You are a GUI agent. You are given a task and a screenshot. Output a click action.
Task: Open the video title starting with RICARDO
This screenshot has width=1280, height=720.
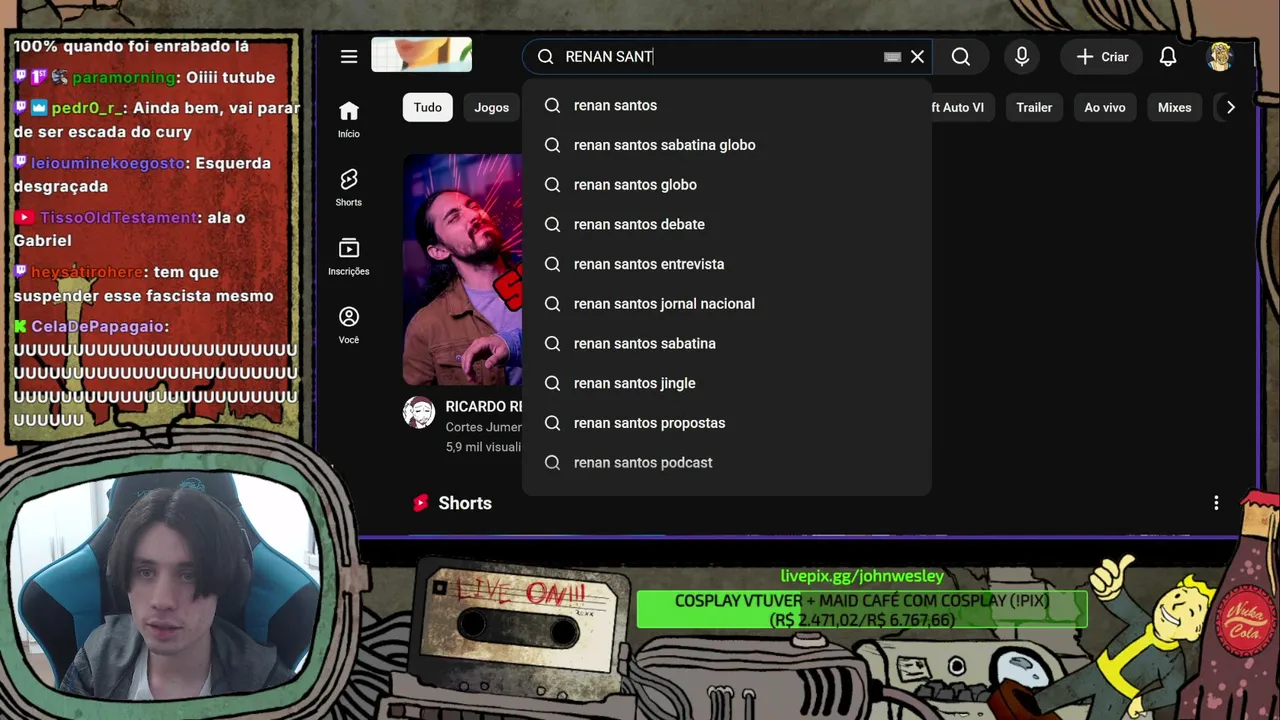pos(484,407)
